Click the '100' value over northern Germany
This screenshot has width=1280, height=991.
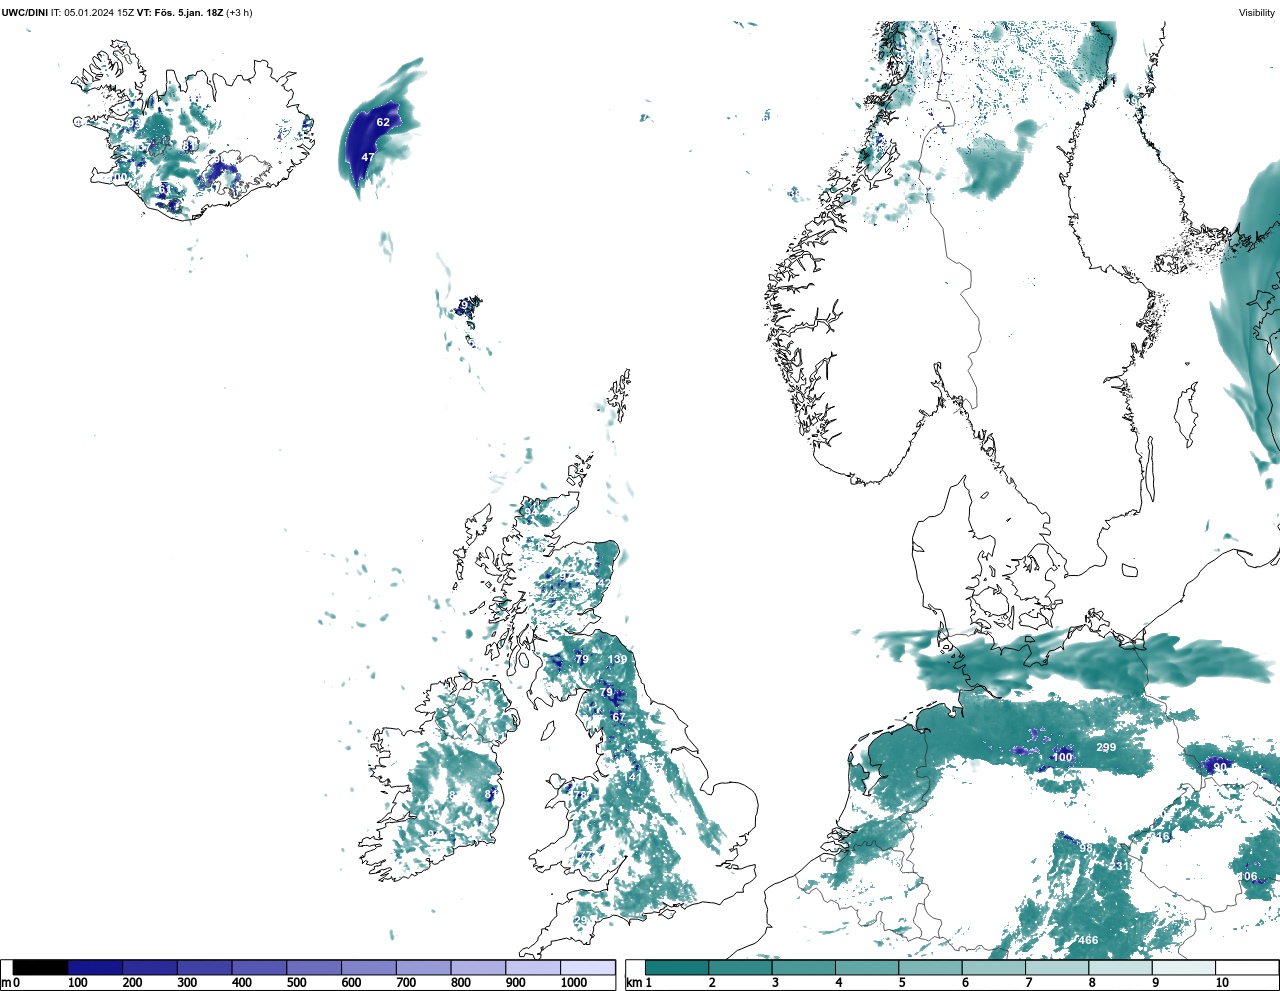(1062, 757)
